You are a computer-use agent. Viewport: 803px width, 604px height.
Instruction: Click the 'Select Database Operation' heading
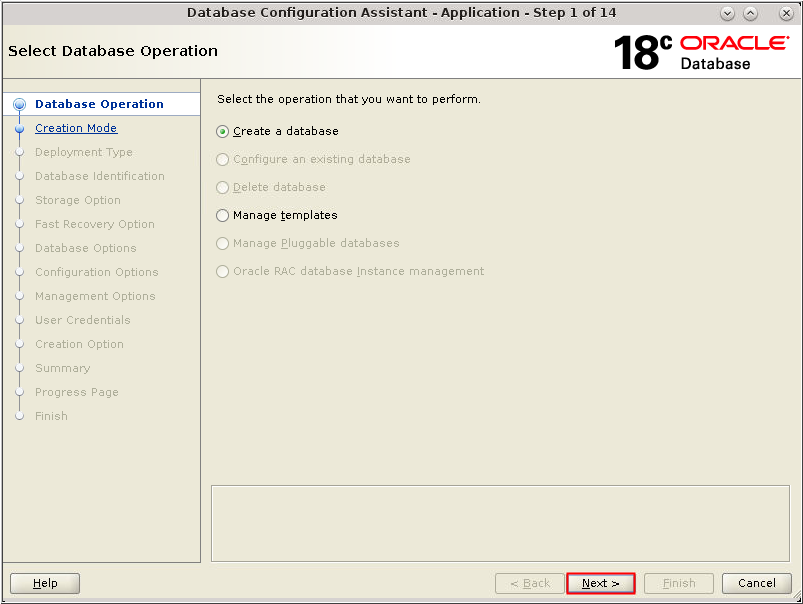[113, 51]
